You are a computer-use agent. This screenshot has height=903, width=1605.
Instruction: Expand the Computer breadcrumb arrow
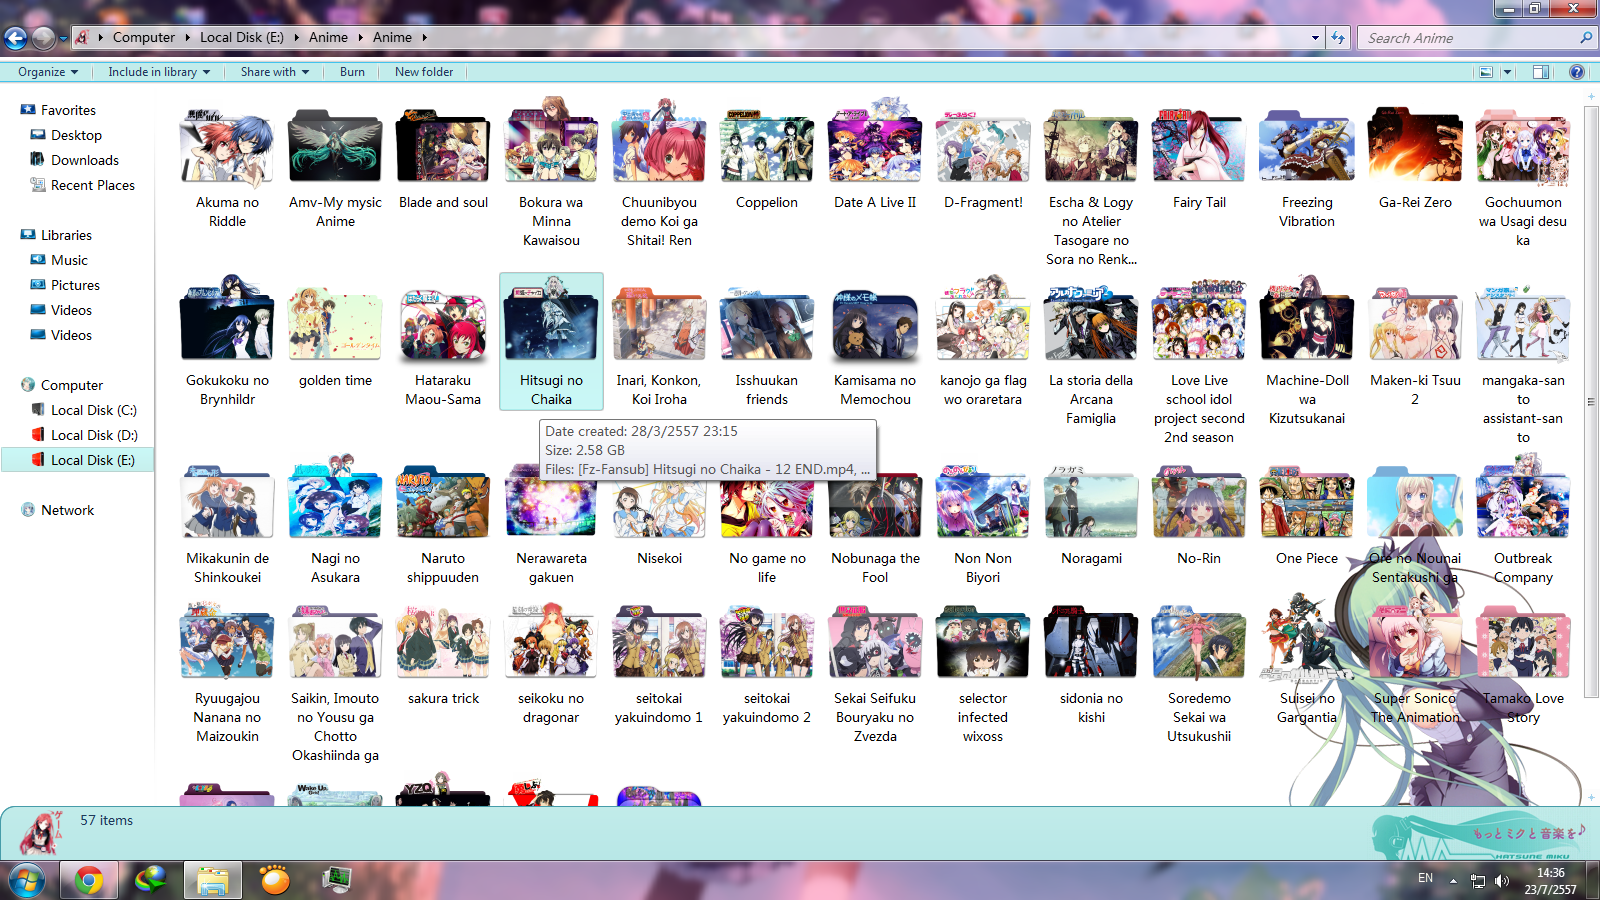(x=187, y=38)
